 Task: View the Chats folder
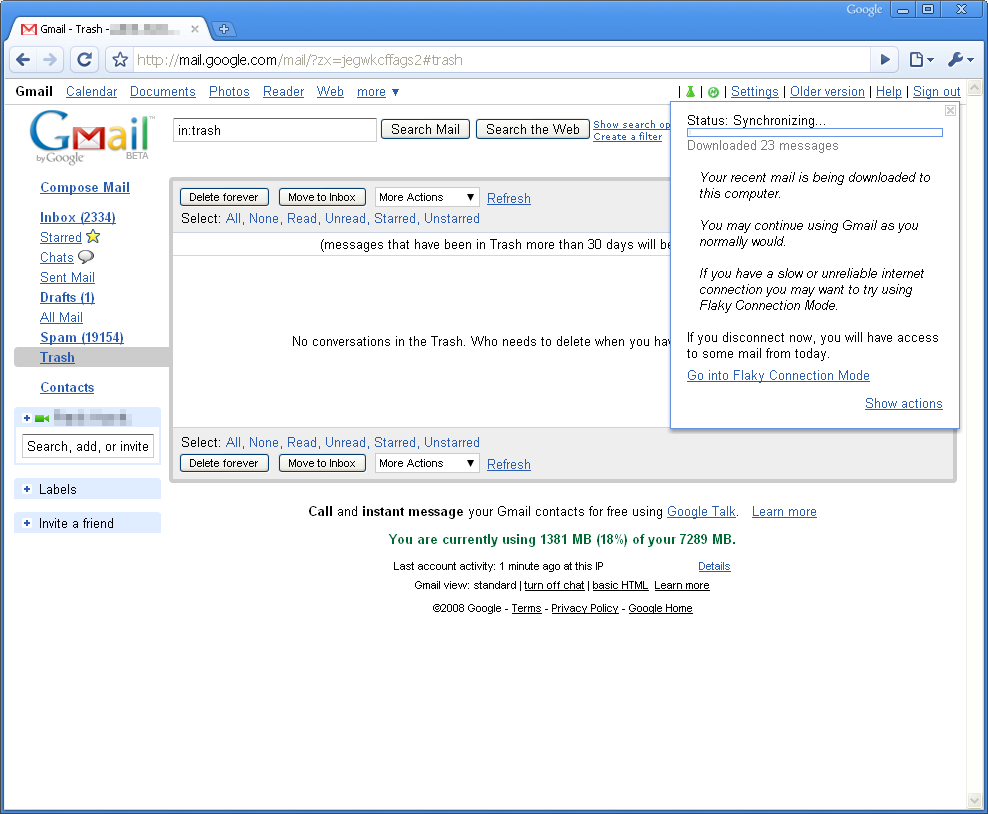pyautogui.click(x=57, y=258)
